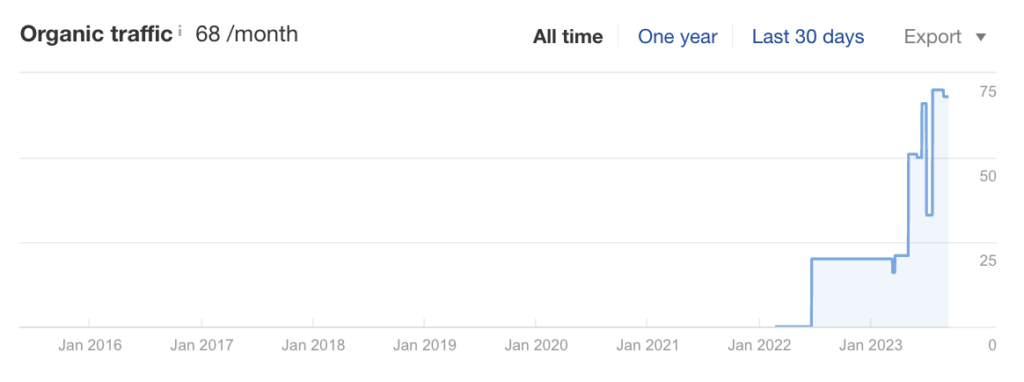Click the 68 /month traffic value

pos(247,34)
